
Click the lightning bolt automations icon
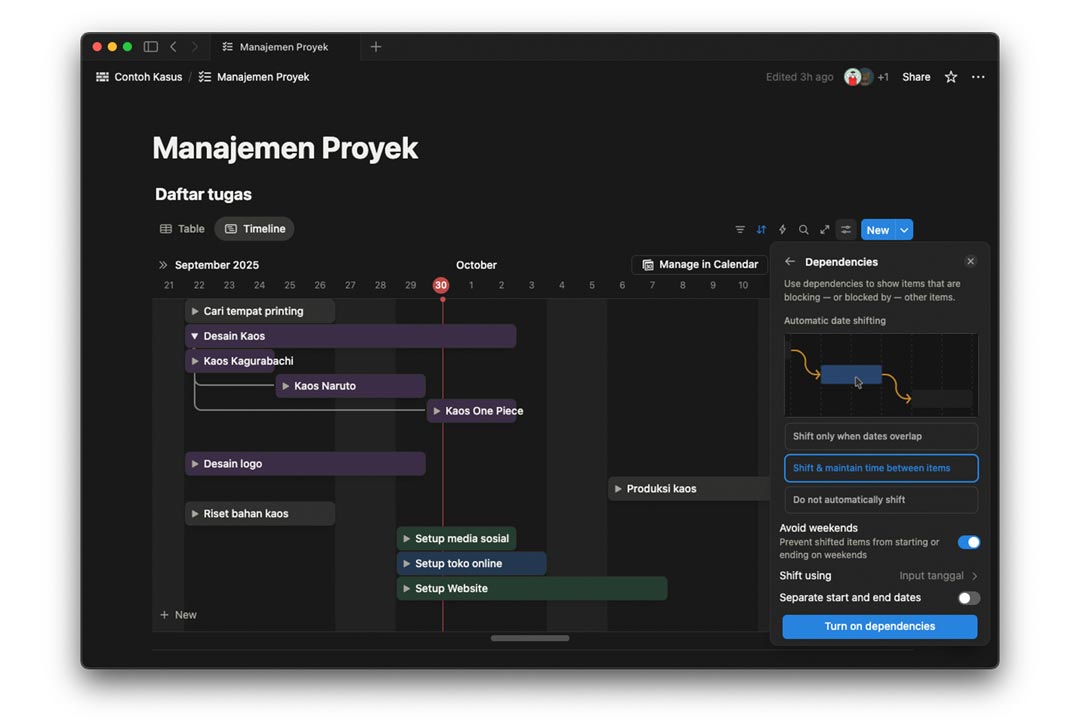(x=782, y=230)
